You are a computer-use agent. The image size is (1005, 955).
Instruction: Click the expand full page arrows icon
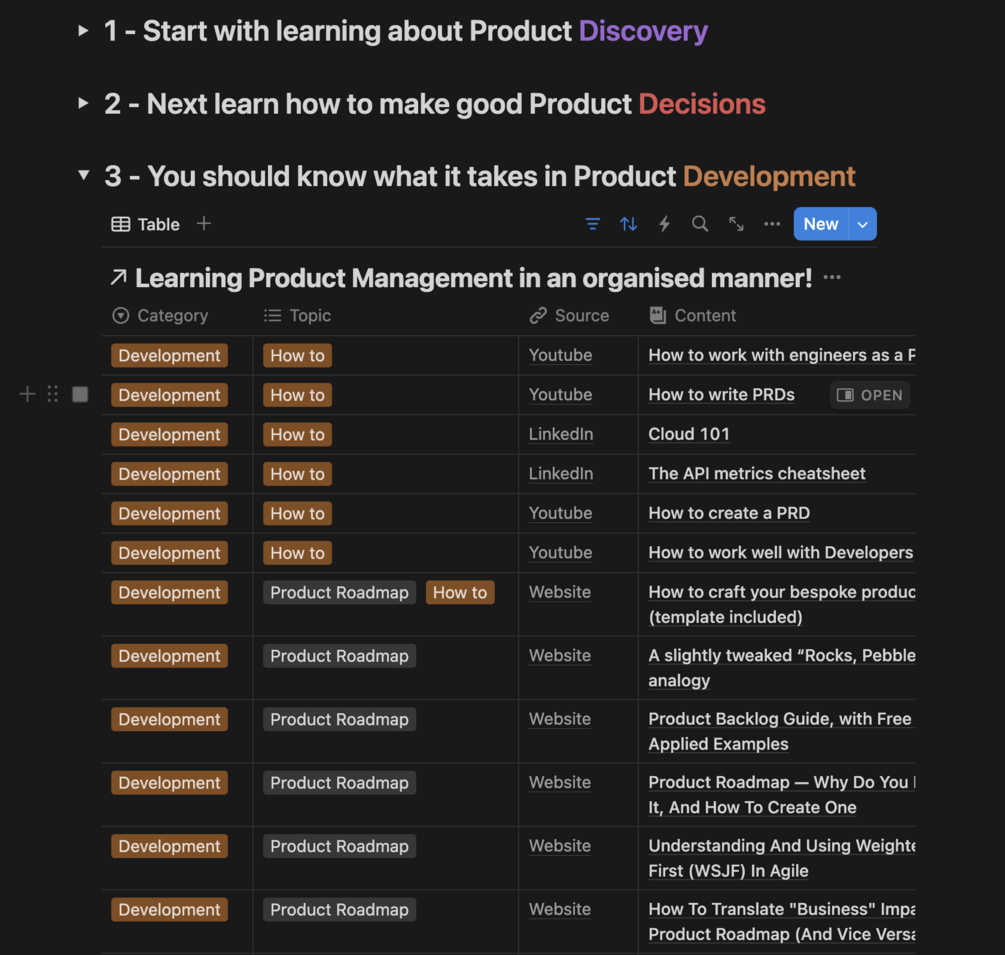click(736, 224)
